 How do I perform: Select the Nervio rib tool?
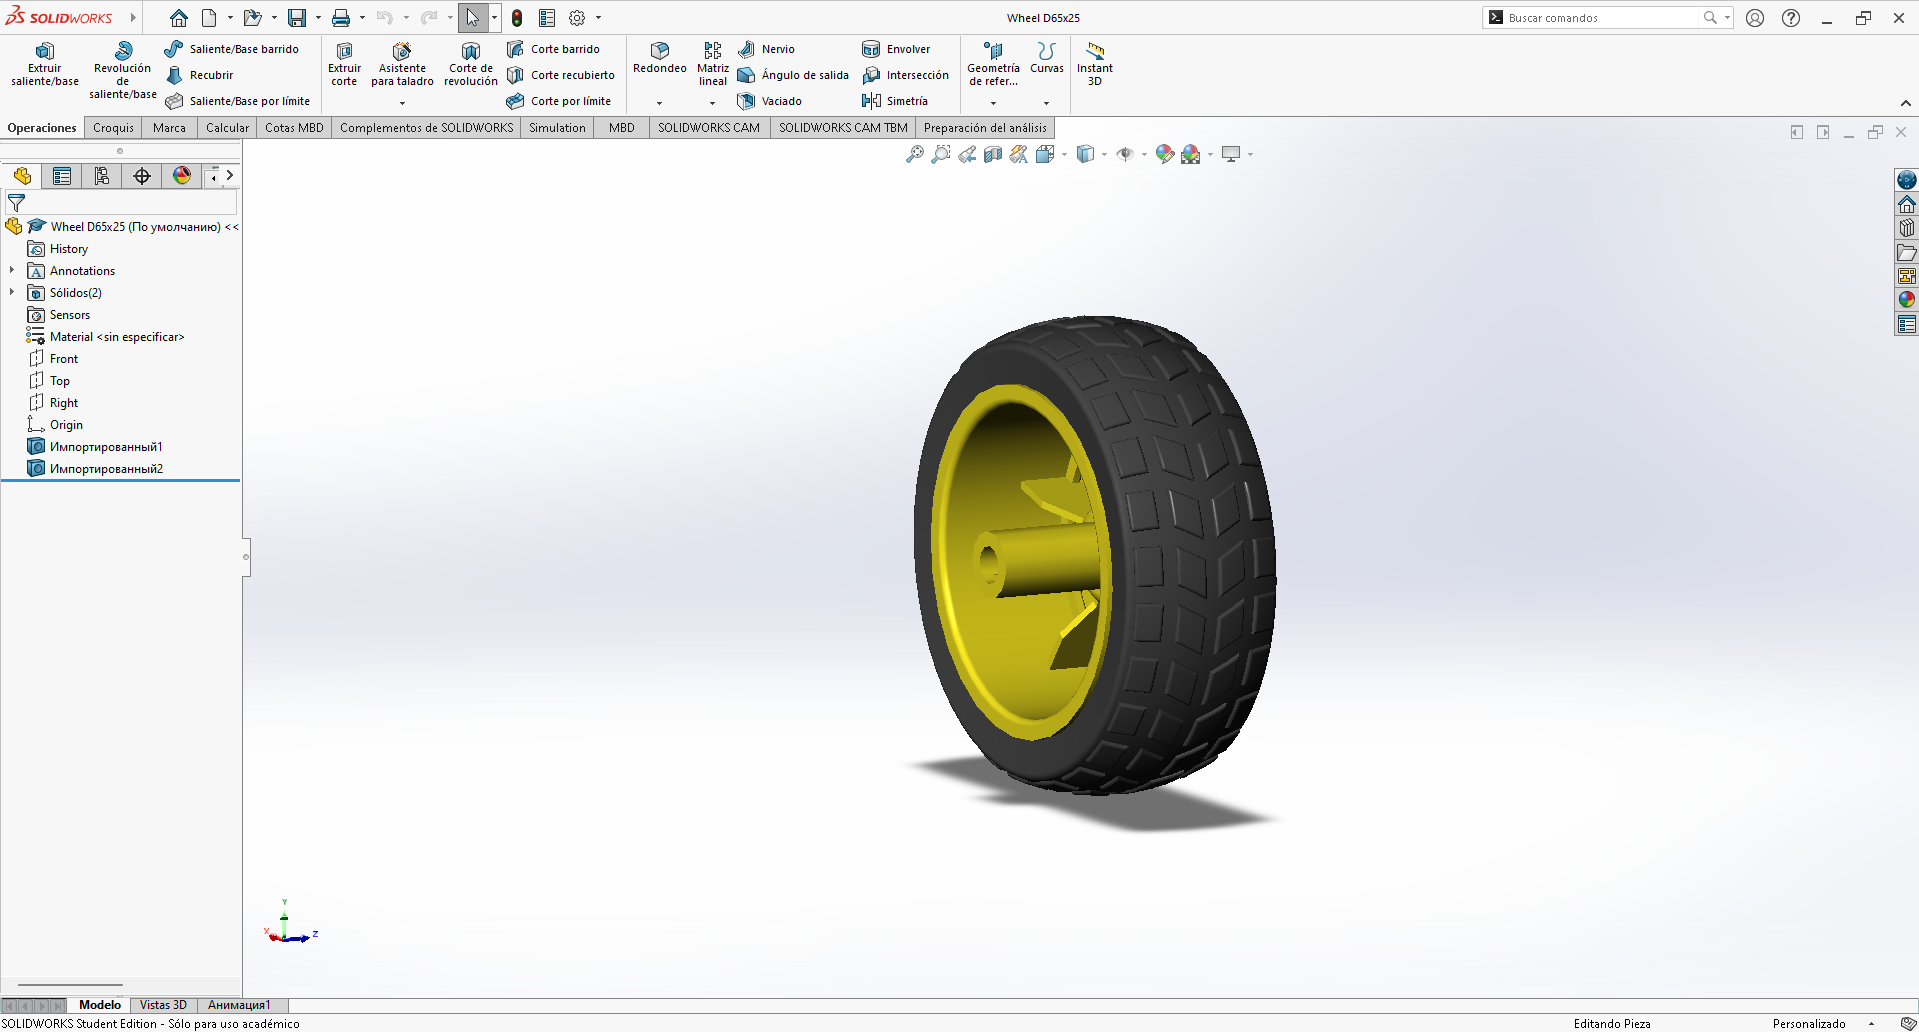[767, 49]
